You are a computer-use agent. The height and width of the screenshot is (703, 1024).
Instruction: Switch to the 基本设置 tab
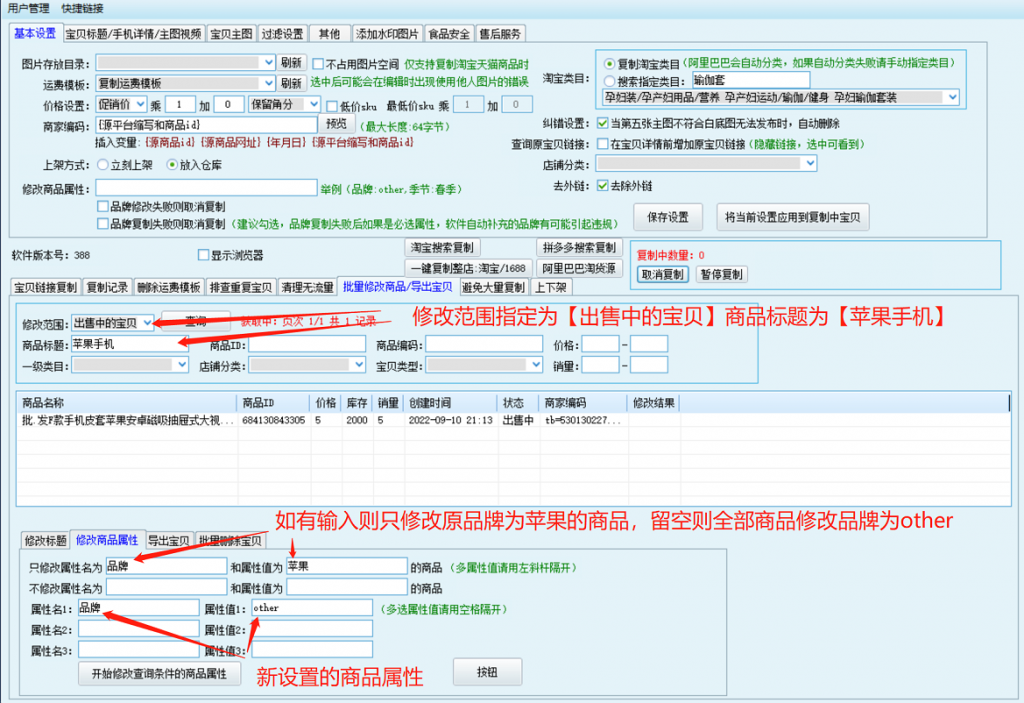pos(35,33)
